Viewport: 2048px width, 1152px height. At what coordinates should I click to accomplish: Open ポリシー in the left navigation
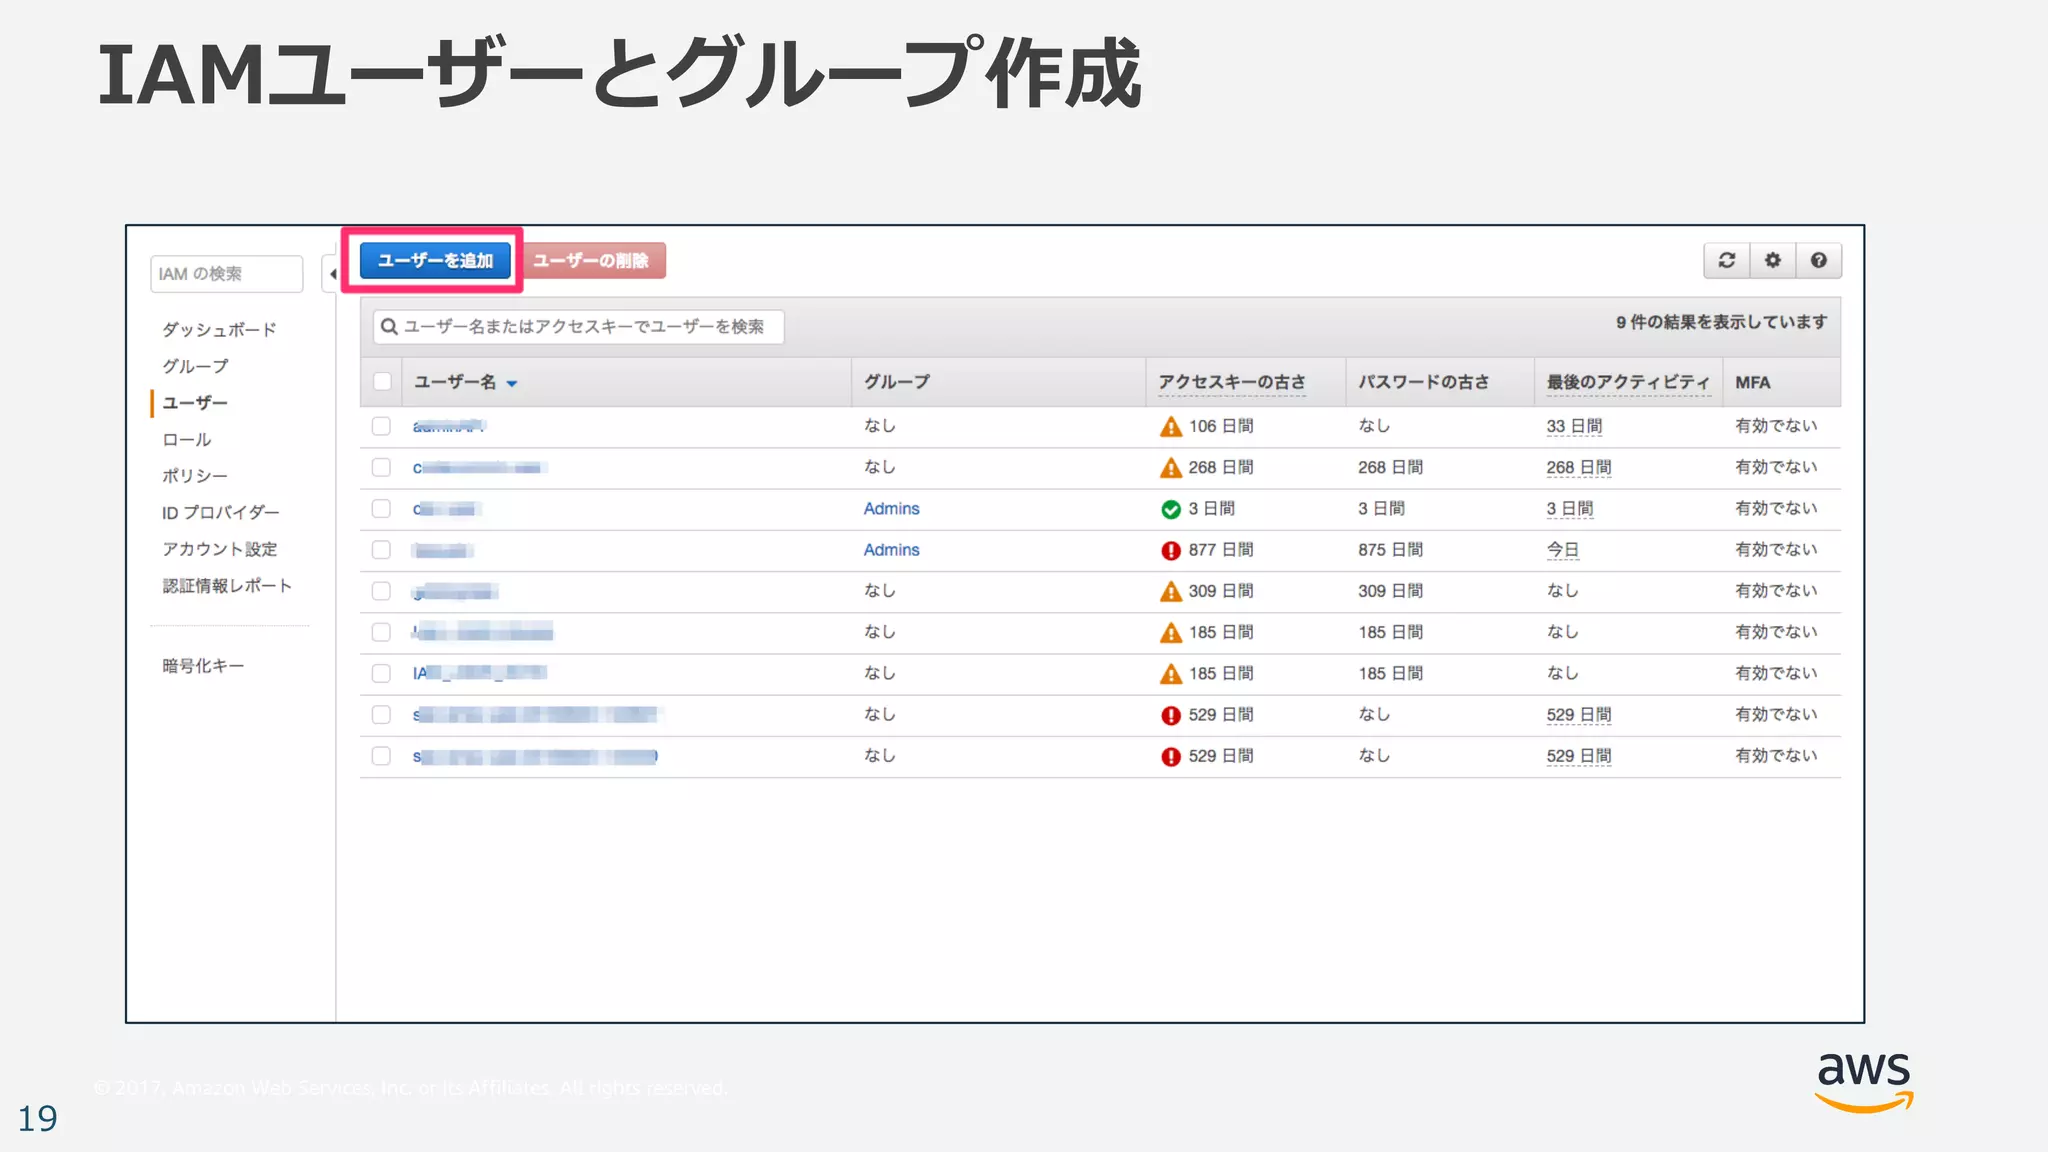tap(195, 476)
